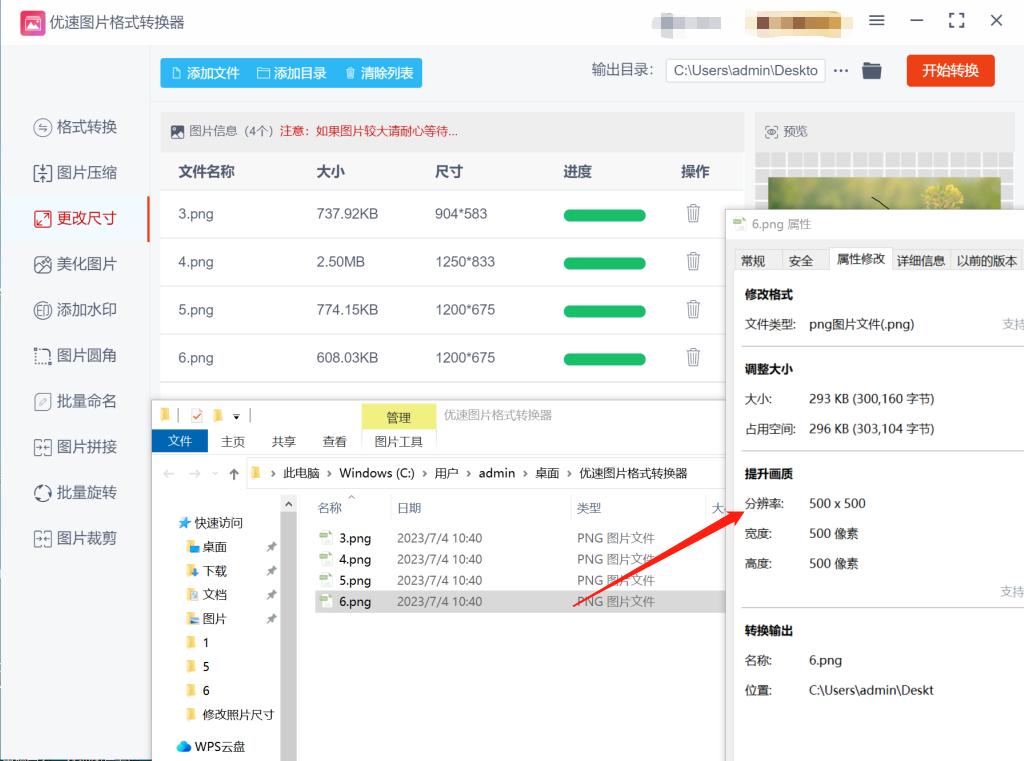Open the output folder icon beside 开始转换
The width and height of the screenshot is (1024, 761).
click(x=870, y=70)
